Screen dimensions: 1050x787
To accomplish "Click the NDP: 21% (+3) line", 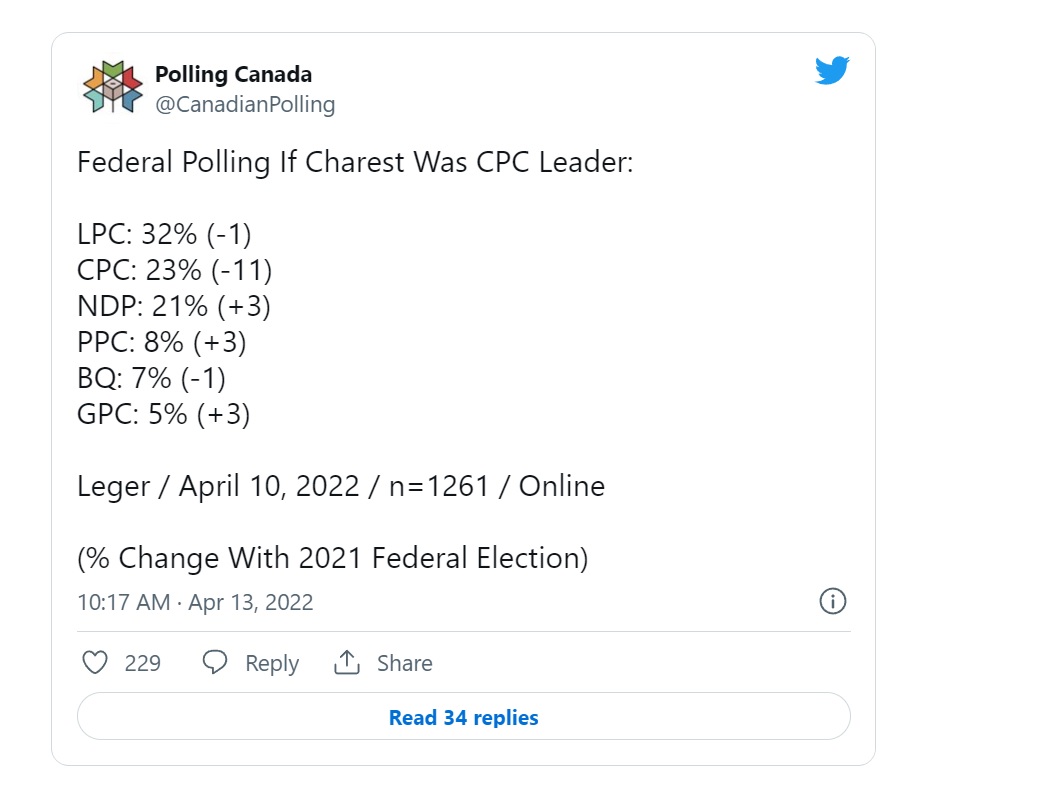I will [x=174, y=307].
